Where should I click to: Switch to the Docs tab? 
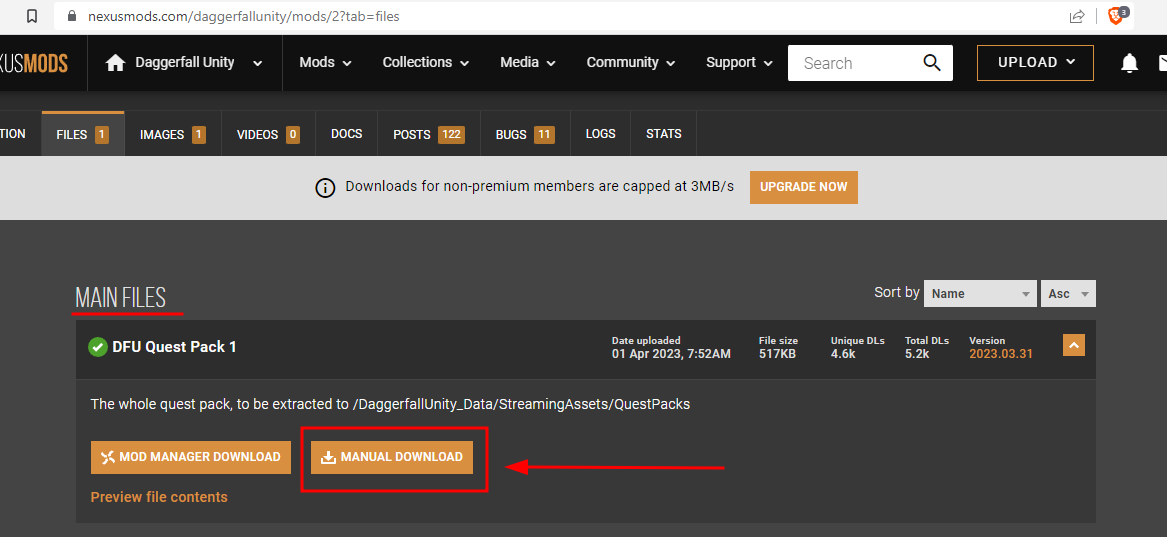(347, 134)
